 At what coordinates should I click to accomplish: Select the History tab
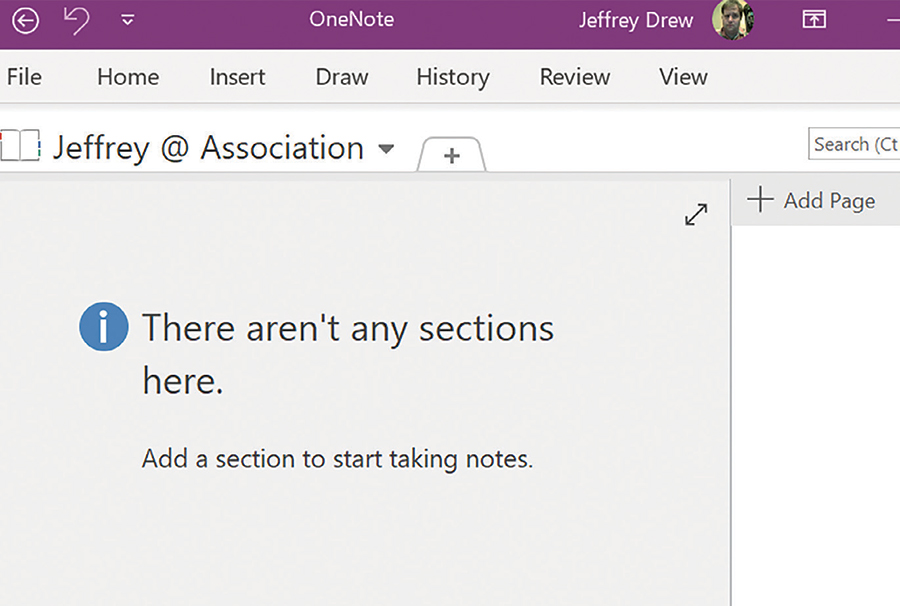pyautogui.click(x=452, y=77)
